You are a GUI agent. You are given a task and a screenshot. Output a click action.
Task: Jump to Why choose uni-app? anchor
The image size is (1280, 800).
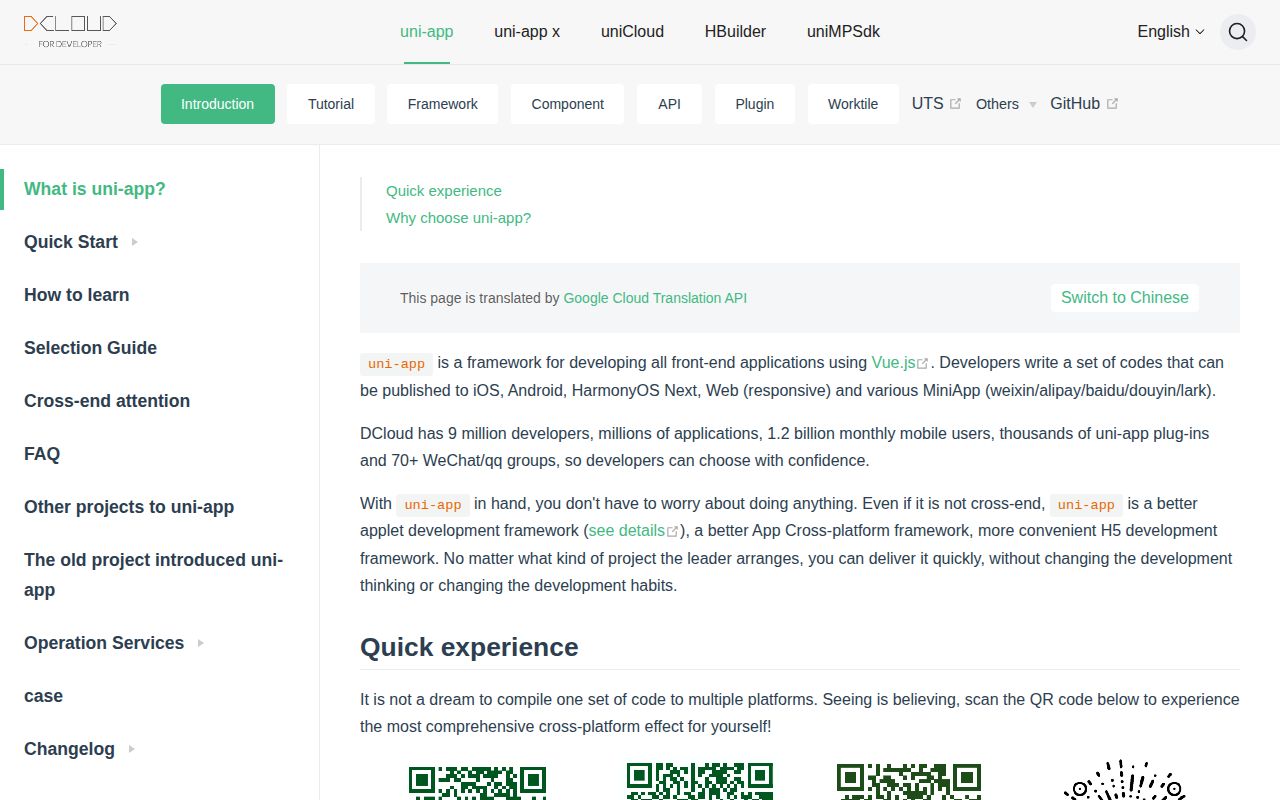[x=458, y=218]
